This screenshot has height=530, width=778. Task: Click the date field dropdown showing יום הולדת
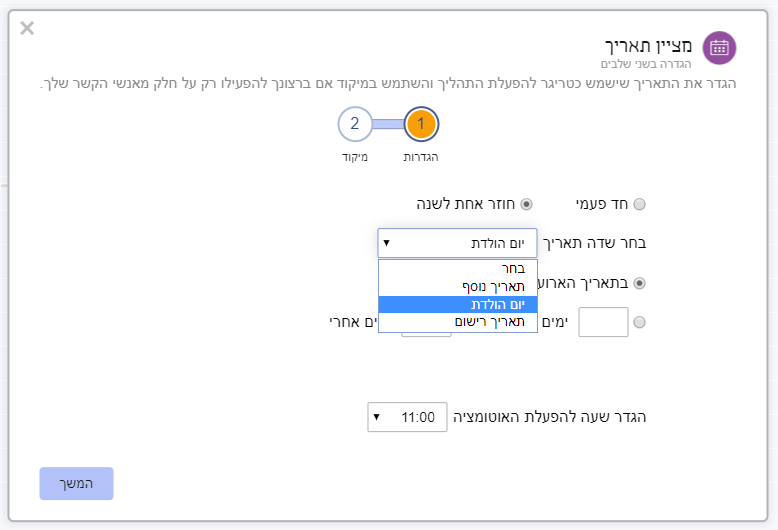(457, 243)
